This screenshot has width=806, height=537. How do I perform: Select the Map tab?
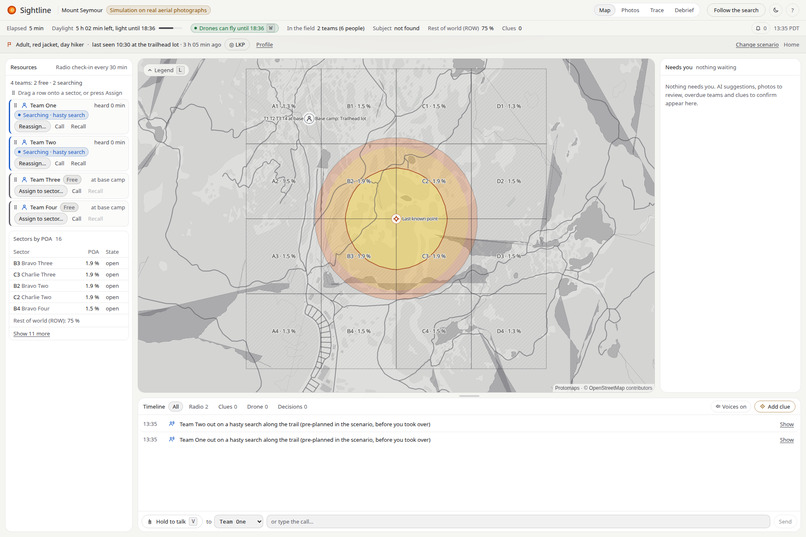(604, 10)
